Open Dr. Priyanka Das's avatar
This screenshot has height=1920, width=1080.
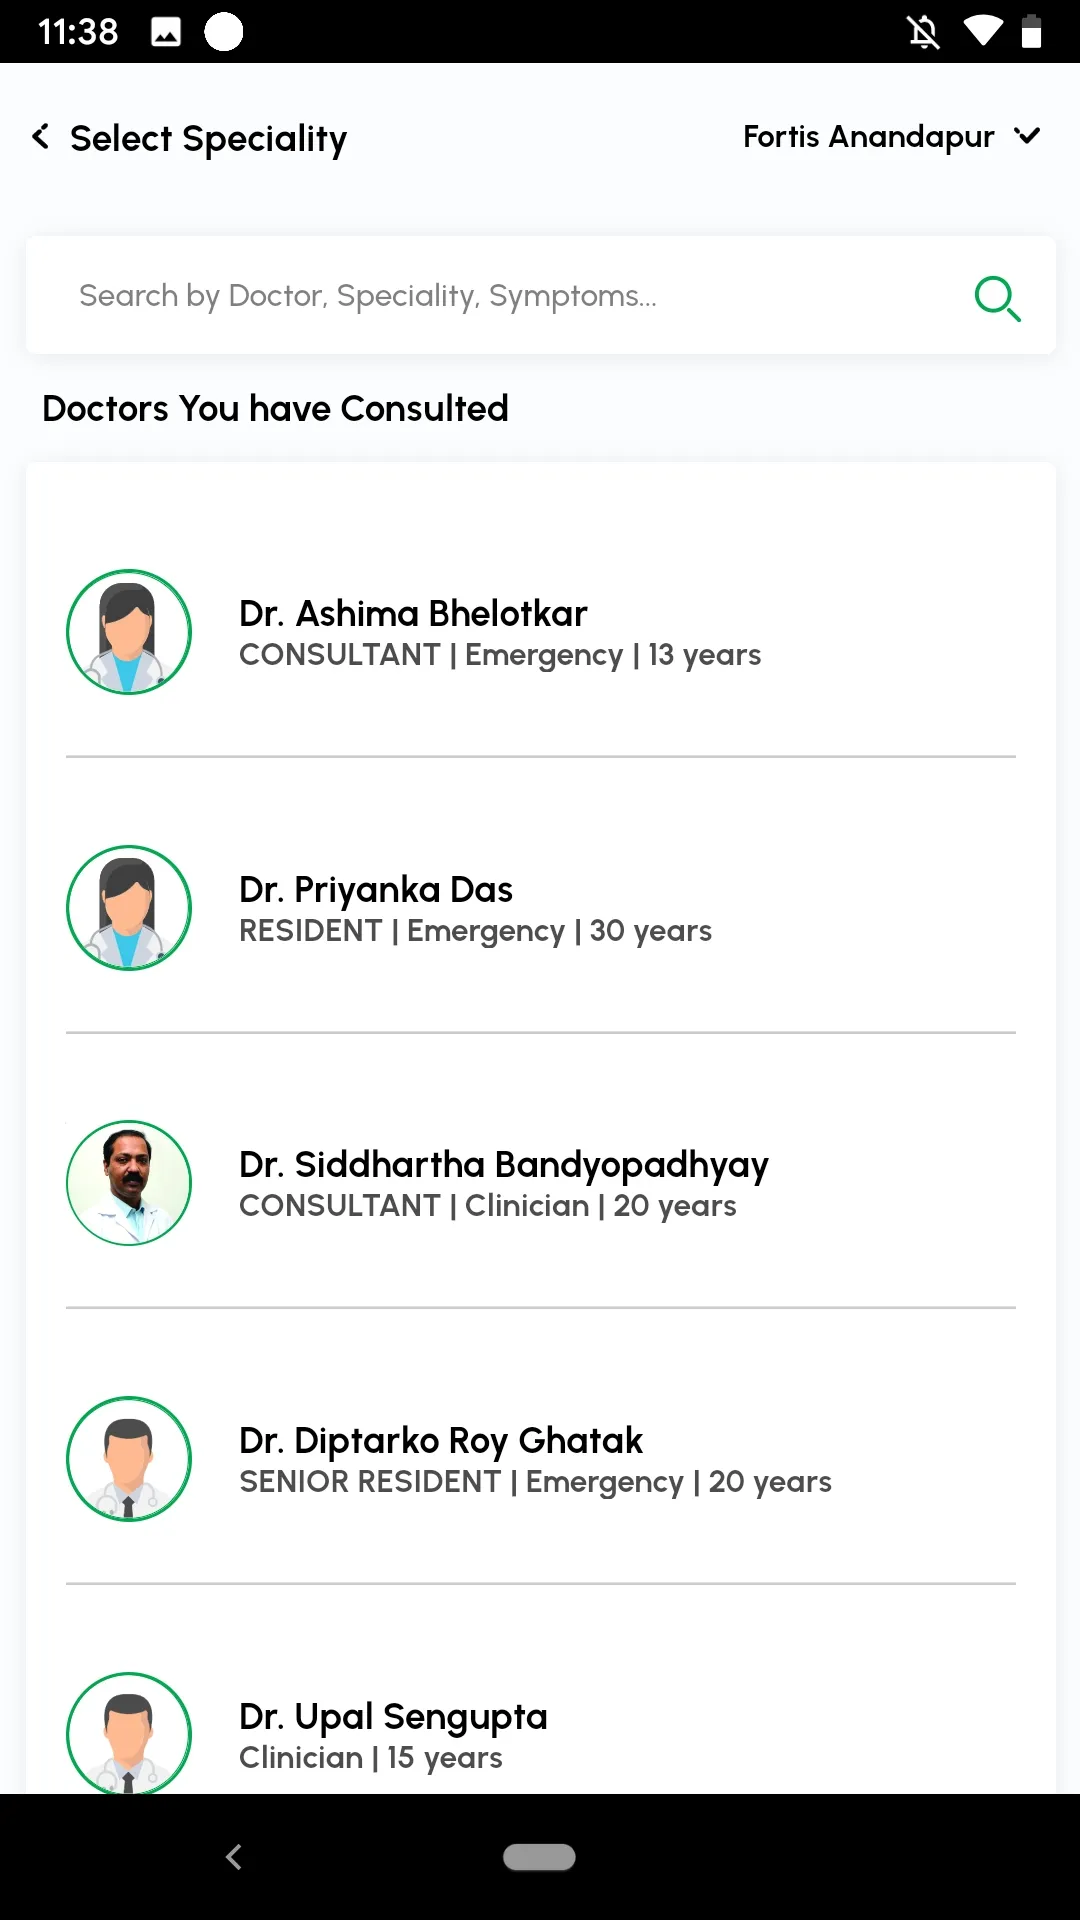pyautogui.click(x=129, y=908)
